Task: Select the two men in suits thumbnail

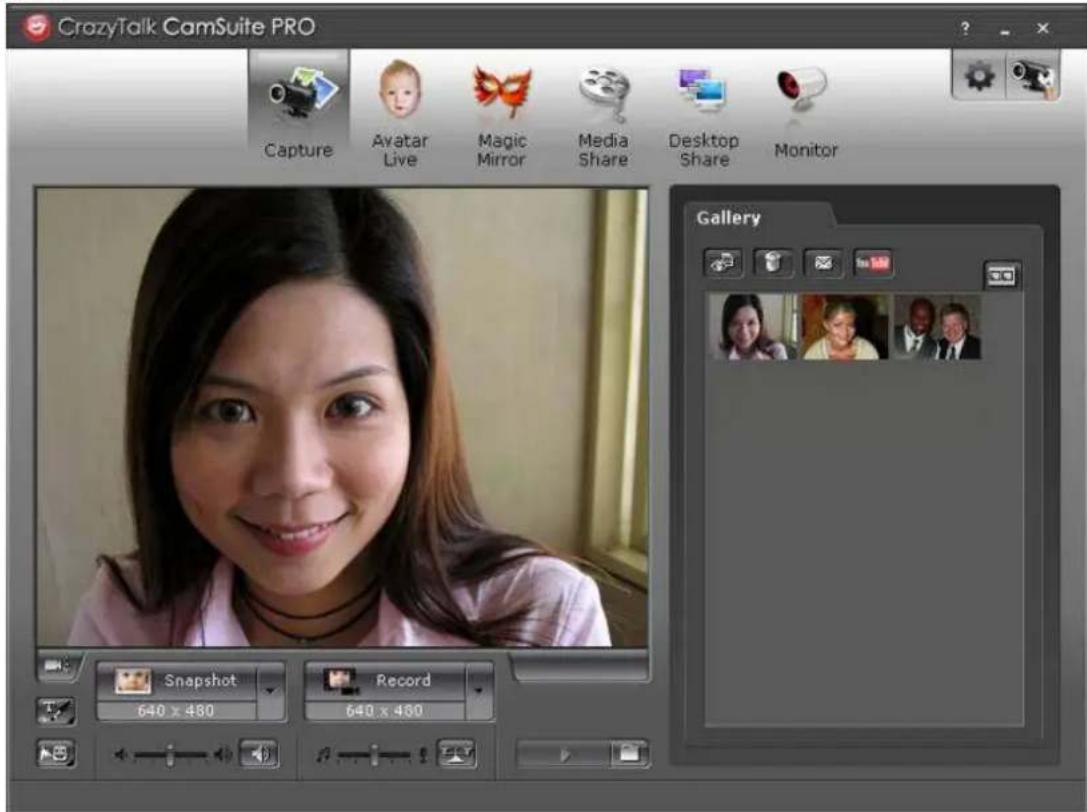Action: (937, 326)
